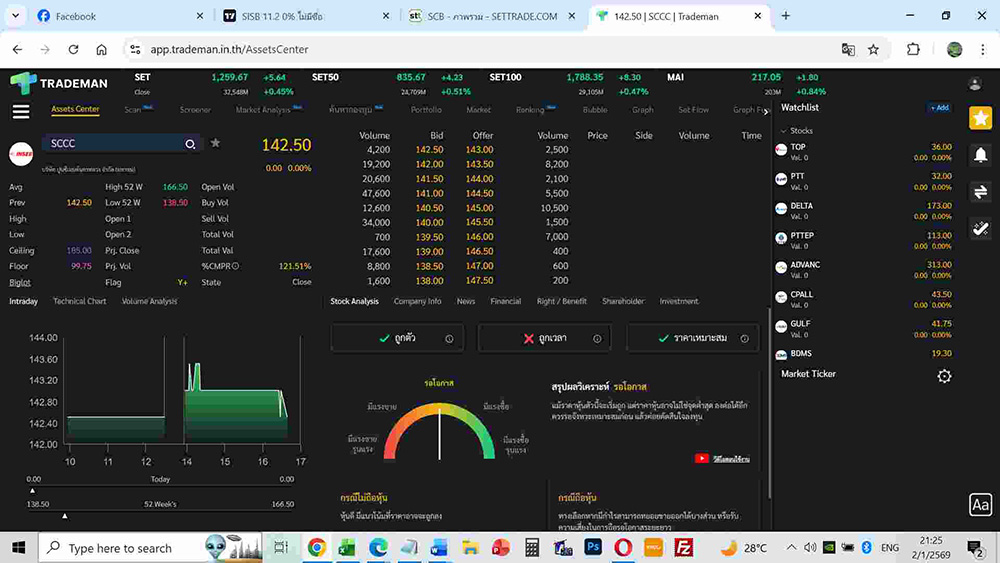Go to Portfolio in top navigation
The height and width of the screenshot is (563, 1000).
point(426,110)
